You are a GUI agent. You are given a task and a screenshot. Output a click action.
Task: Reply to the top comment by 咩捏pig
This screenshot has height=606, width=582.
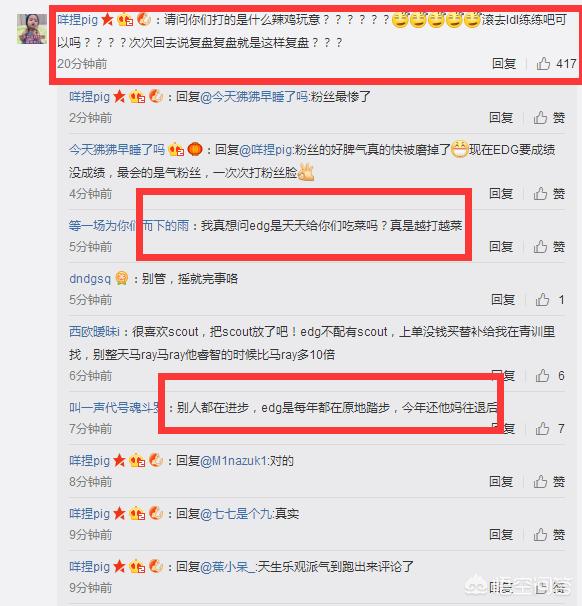[504, 63]
